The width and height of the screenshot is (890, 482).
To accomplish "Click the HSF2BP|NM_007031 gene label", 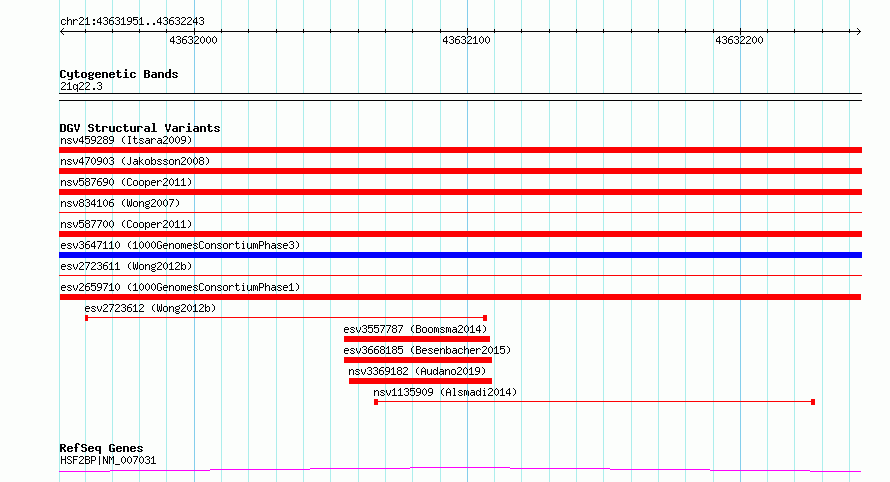I will point(108,460).
